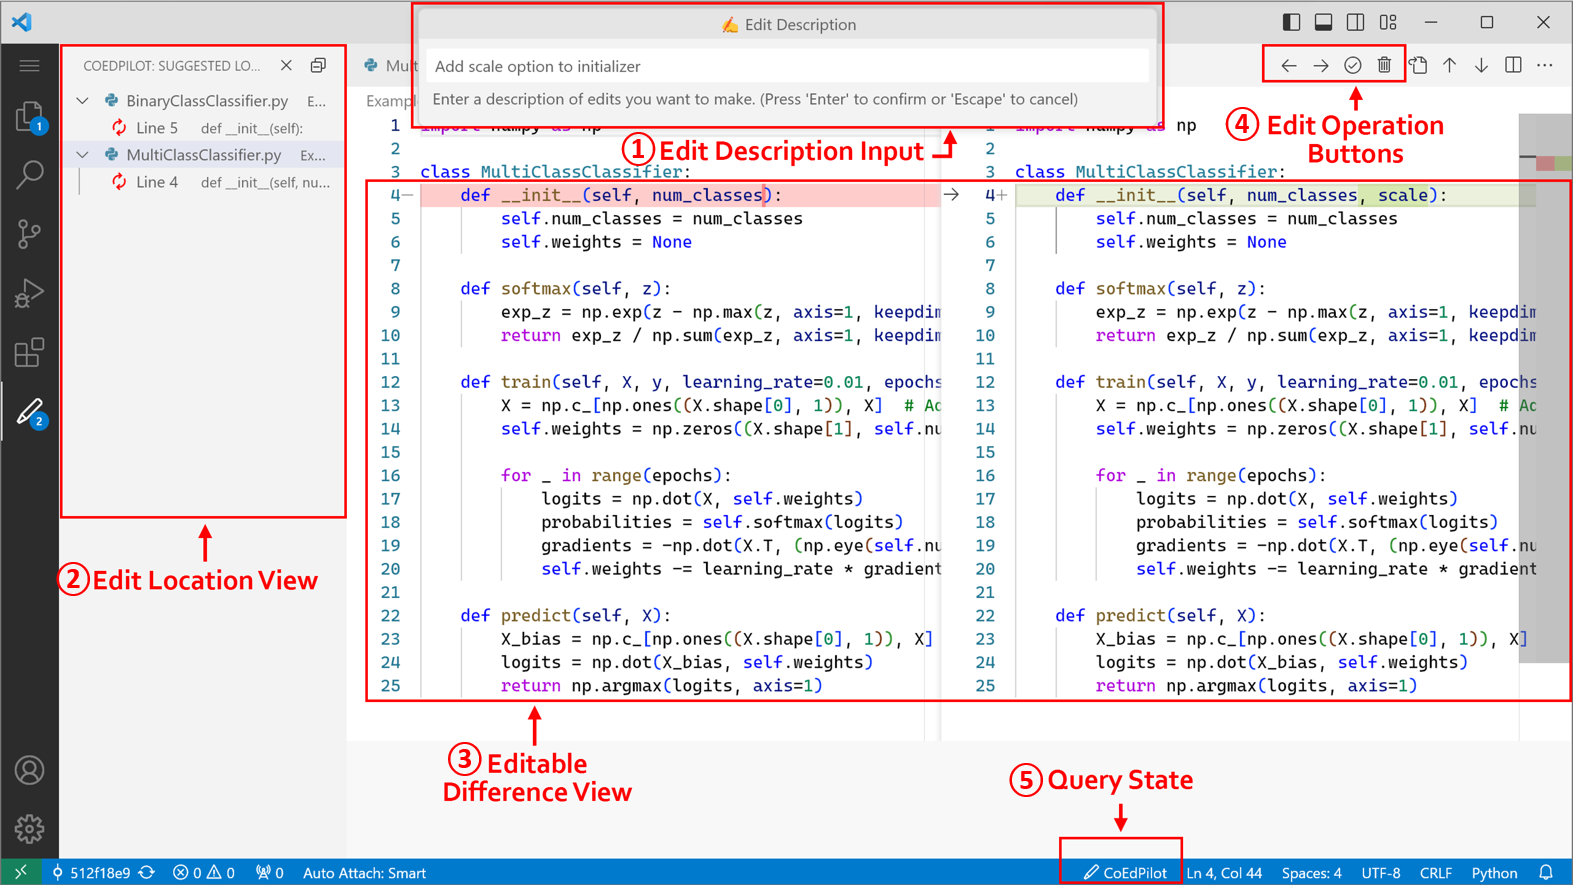This screenshot has width=1573, height=885.
Task: Open the Run and Debug view
Action: (30, 293)
